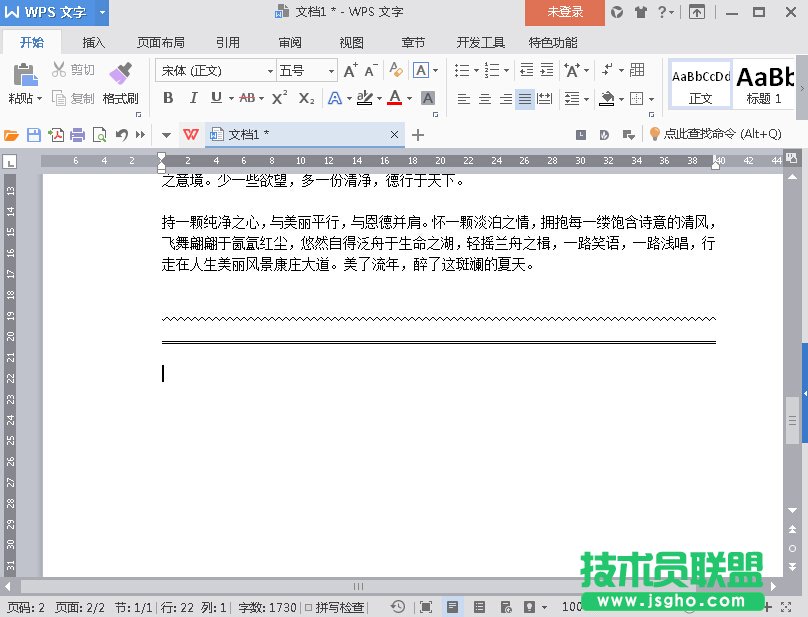Open the 页面布局 ribbon tab
Screen dimensions: 808x617
[161, 43]
